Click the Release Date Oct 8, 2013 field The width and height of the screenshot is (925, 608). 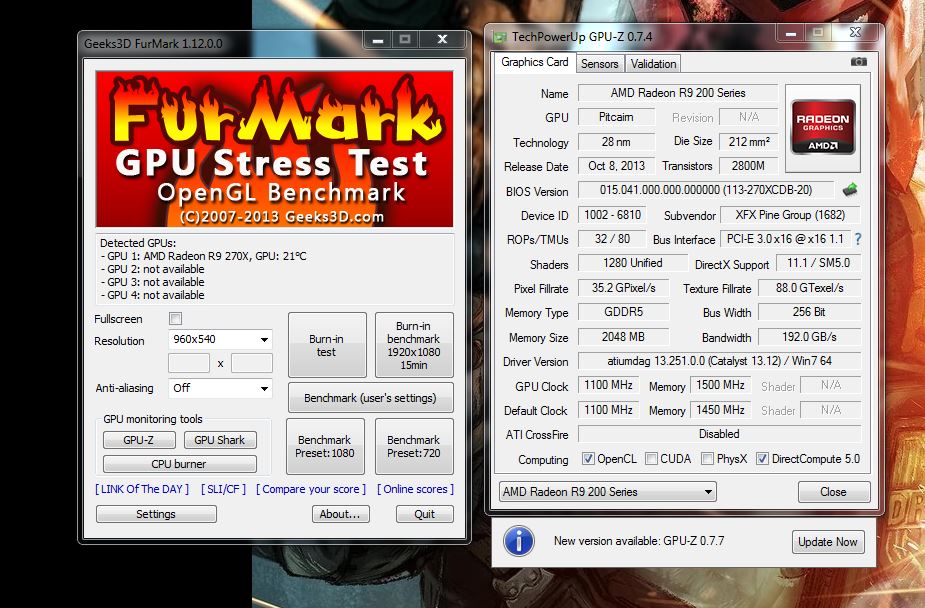click(616, 166)
